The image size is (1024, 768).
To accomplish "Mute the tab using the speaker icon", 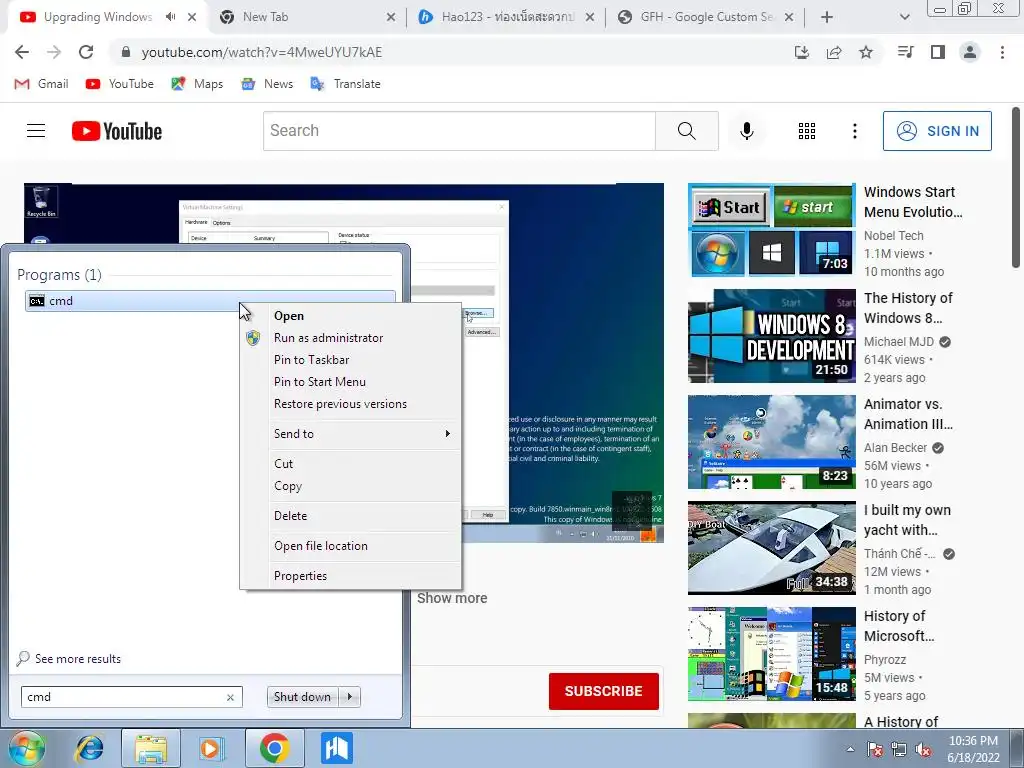I will point(170,17).
